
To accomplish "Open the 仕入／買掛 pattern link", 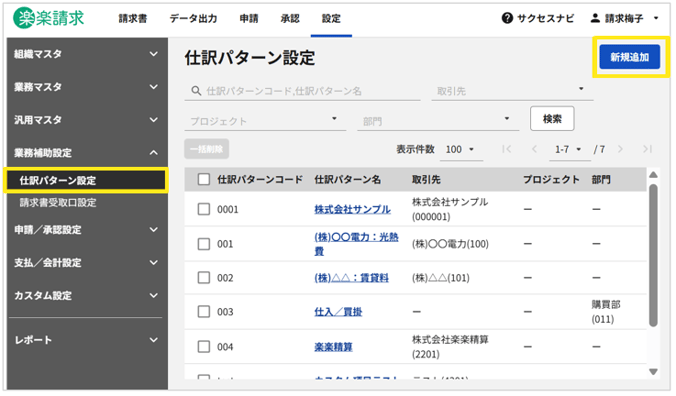I will tap(338, 312).
